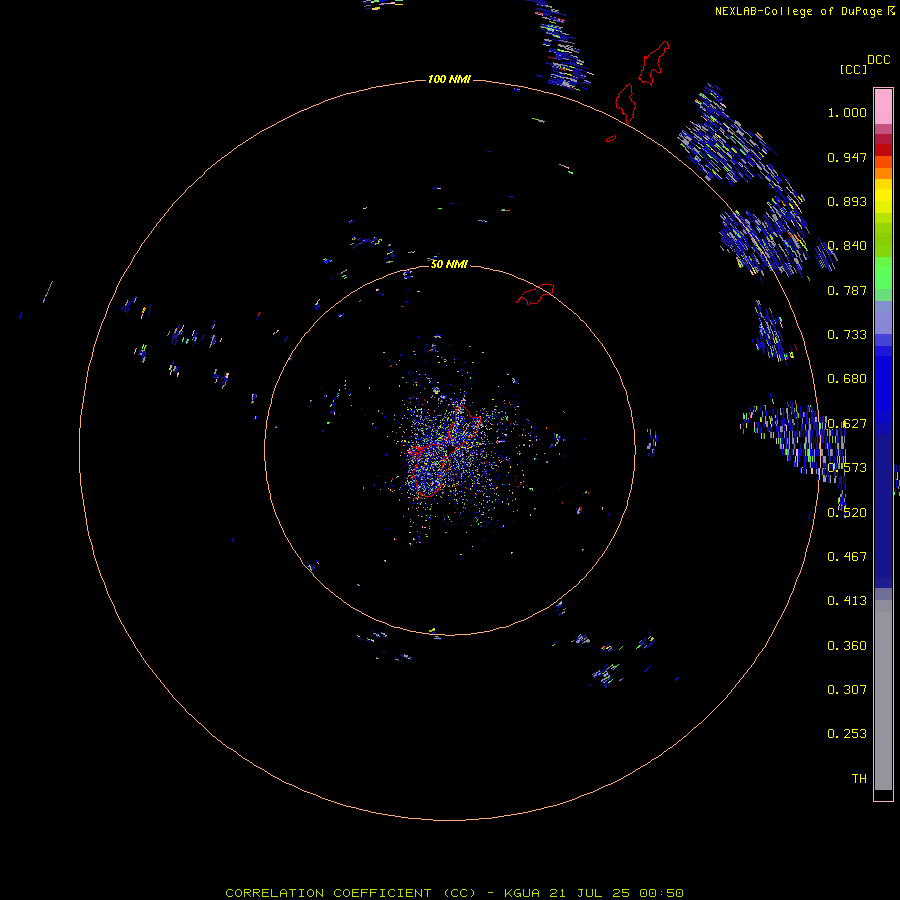Click the 0.947 scale value

[x=847, y=157]
